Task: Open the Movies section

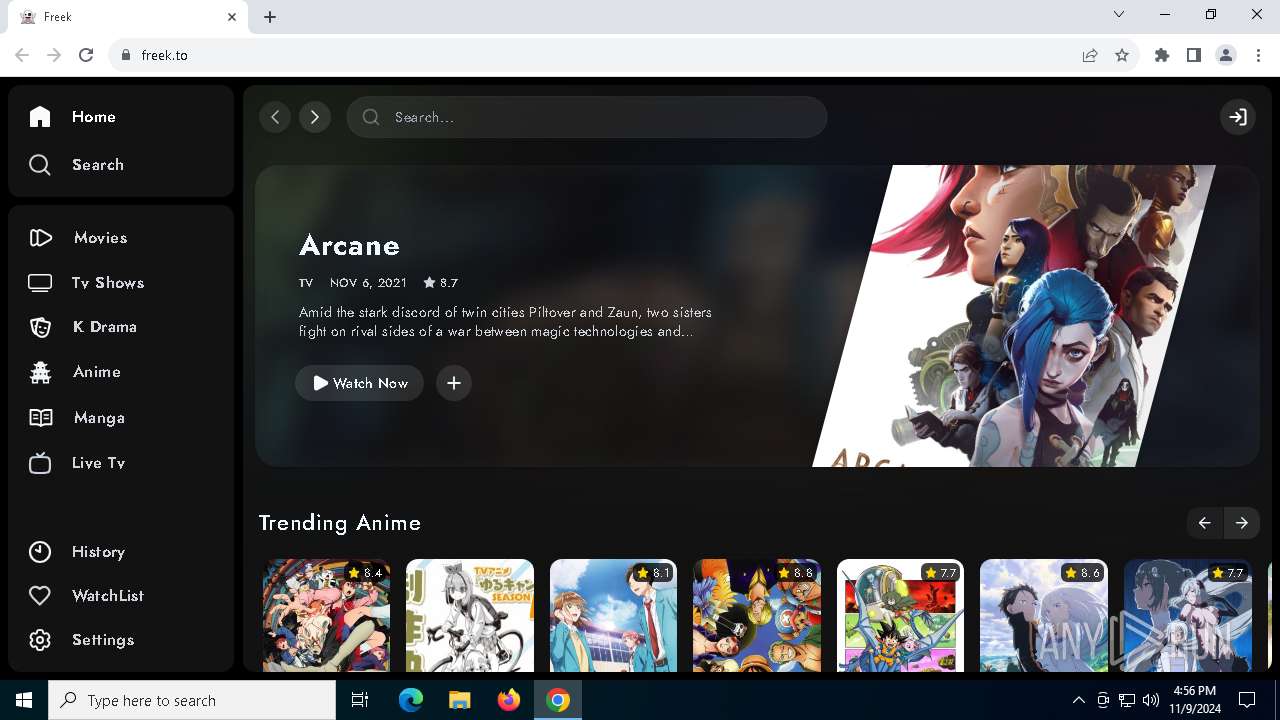Action: [78, 238]
